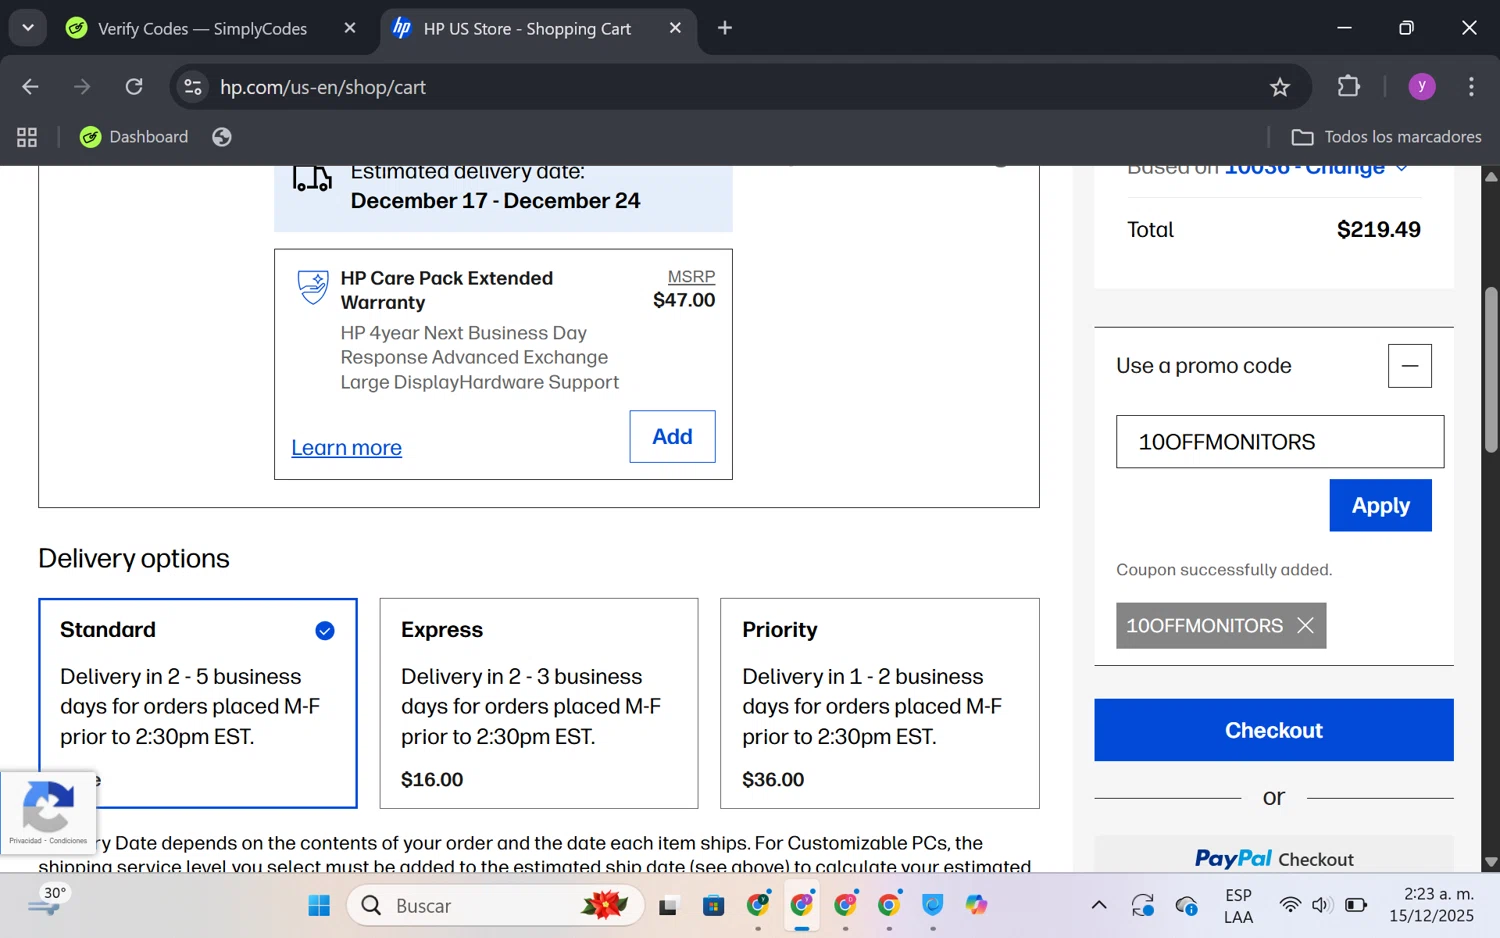Show hidden system tray icons
The width and height of the screenshot is (1500, 938).
(x=1099, y=906)
